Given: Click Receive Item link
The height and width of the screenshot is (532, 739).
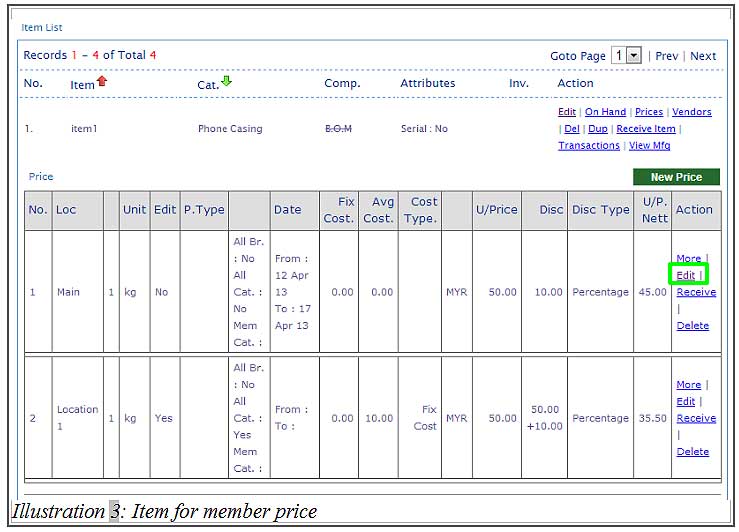Looking at the screenshot, I should 646,129.
